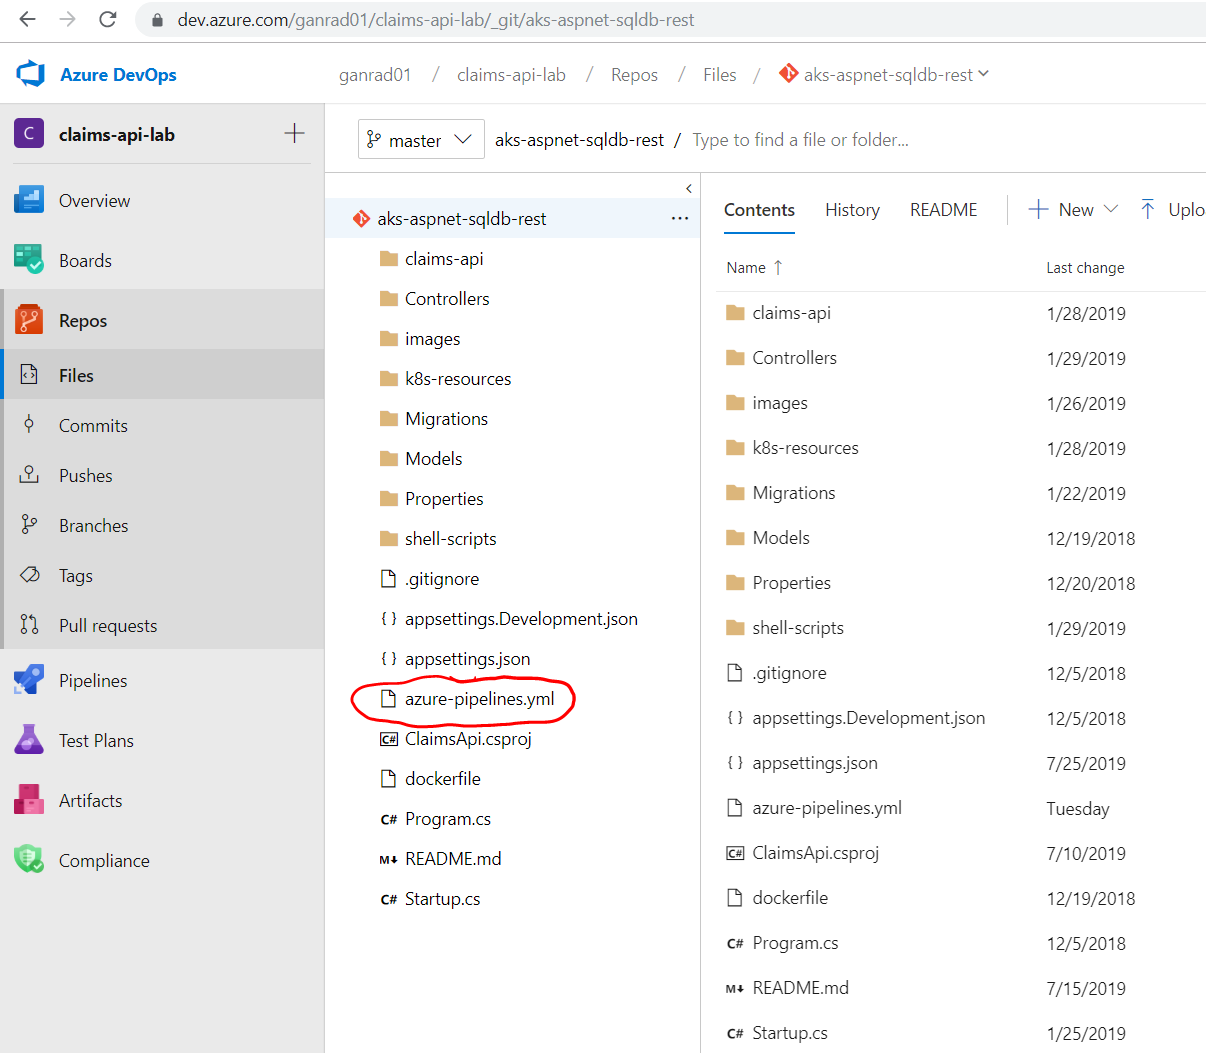Viewport: 1206px width, 1053px height.
Task: Click the browser forward arrow
Action: coord(67,19)
